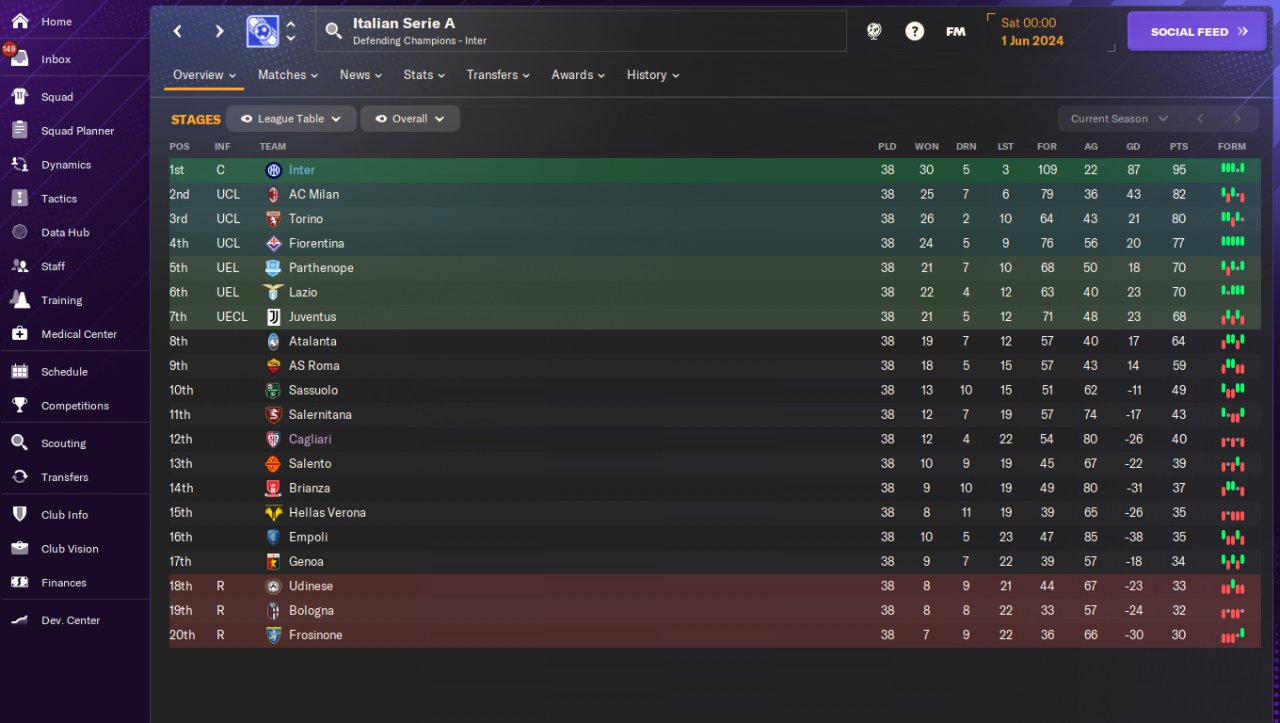This screenshot has width=1280, height=723.
Task: Open the Overall filter dropdown
Action: click(x=410, y=119)
